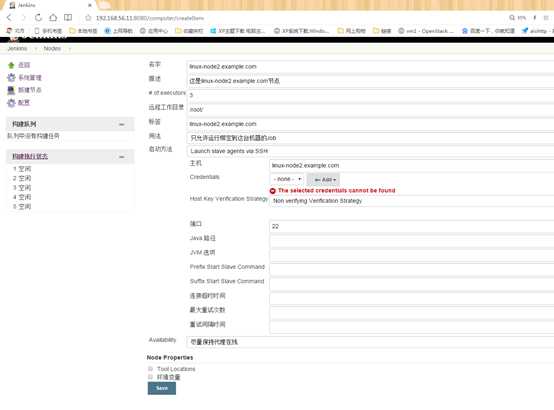Click the red credentials error icon
Image resolution: width=554 pixels, height=410 pixels.
coord(272,191)
